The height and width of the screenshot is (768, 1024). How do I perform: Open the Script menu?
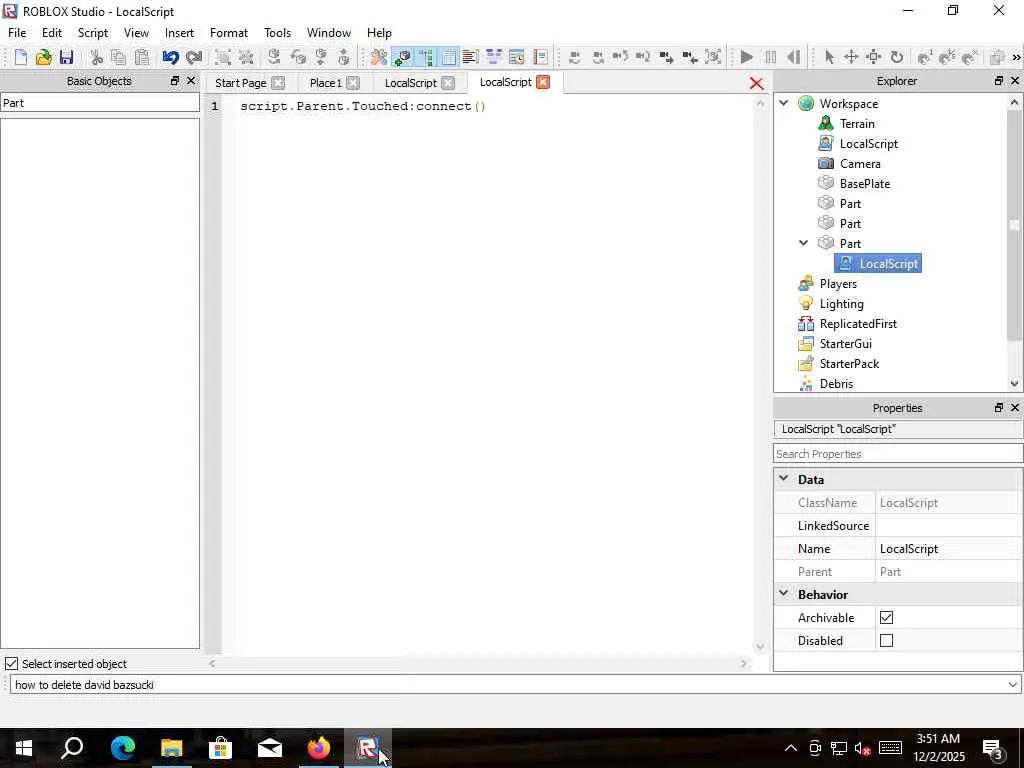(x=93, y=33)
